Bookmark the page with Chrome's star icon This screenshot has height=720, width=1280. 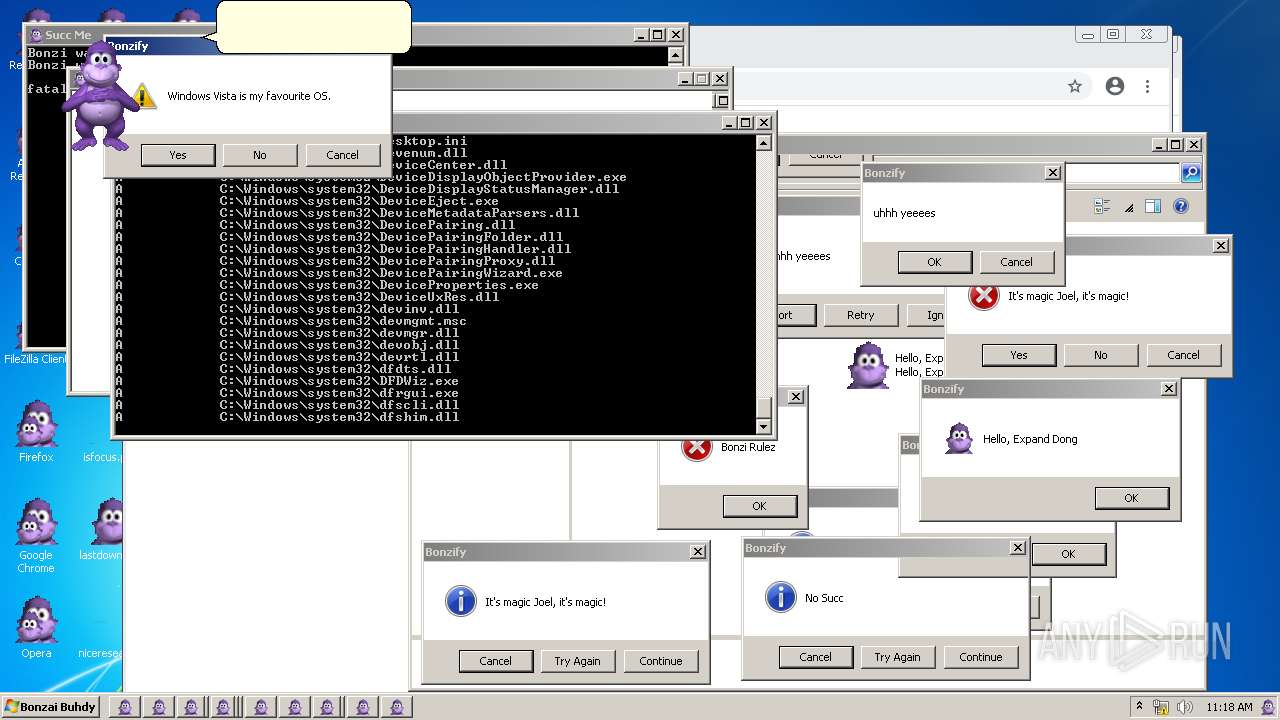(x=1075, y=86)
